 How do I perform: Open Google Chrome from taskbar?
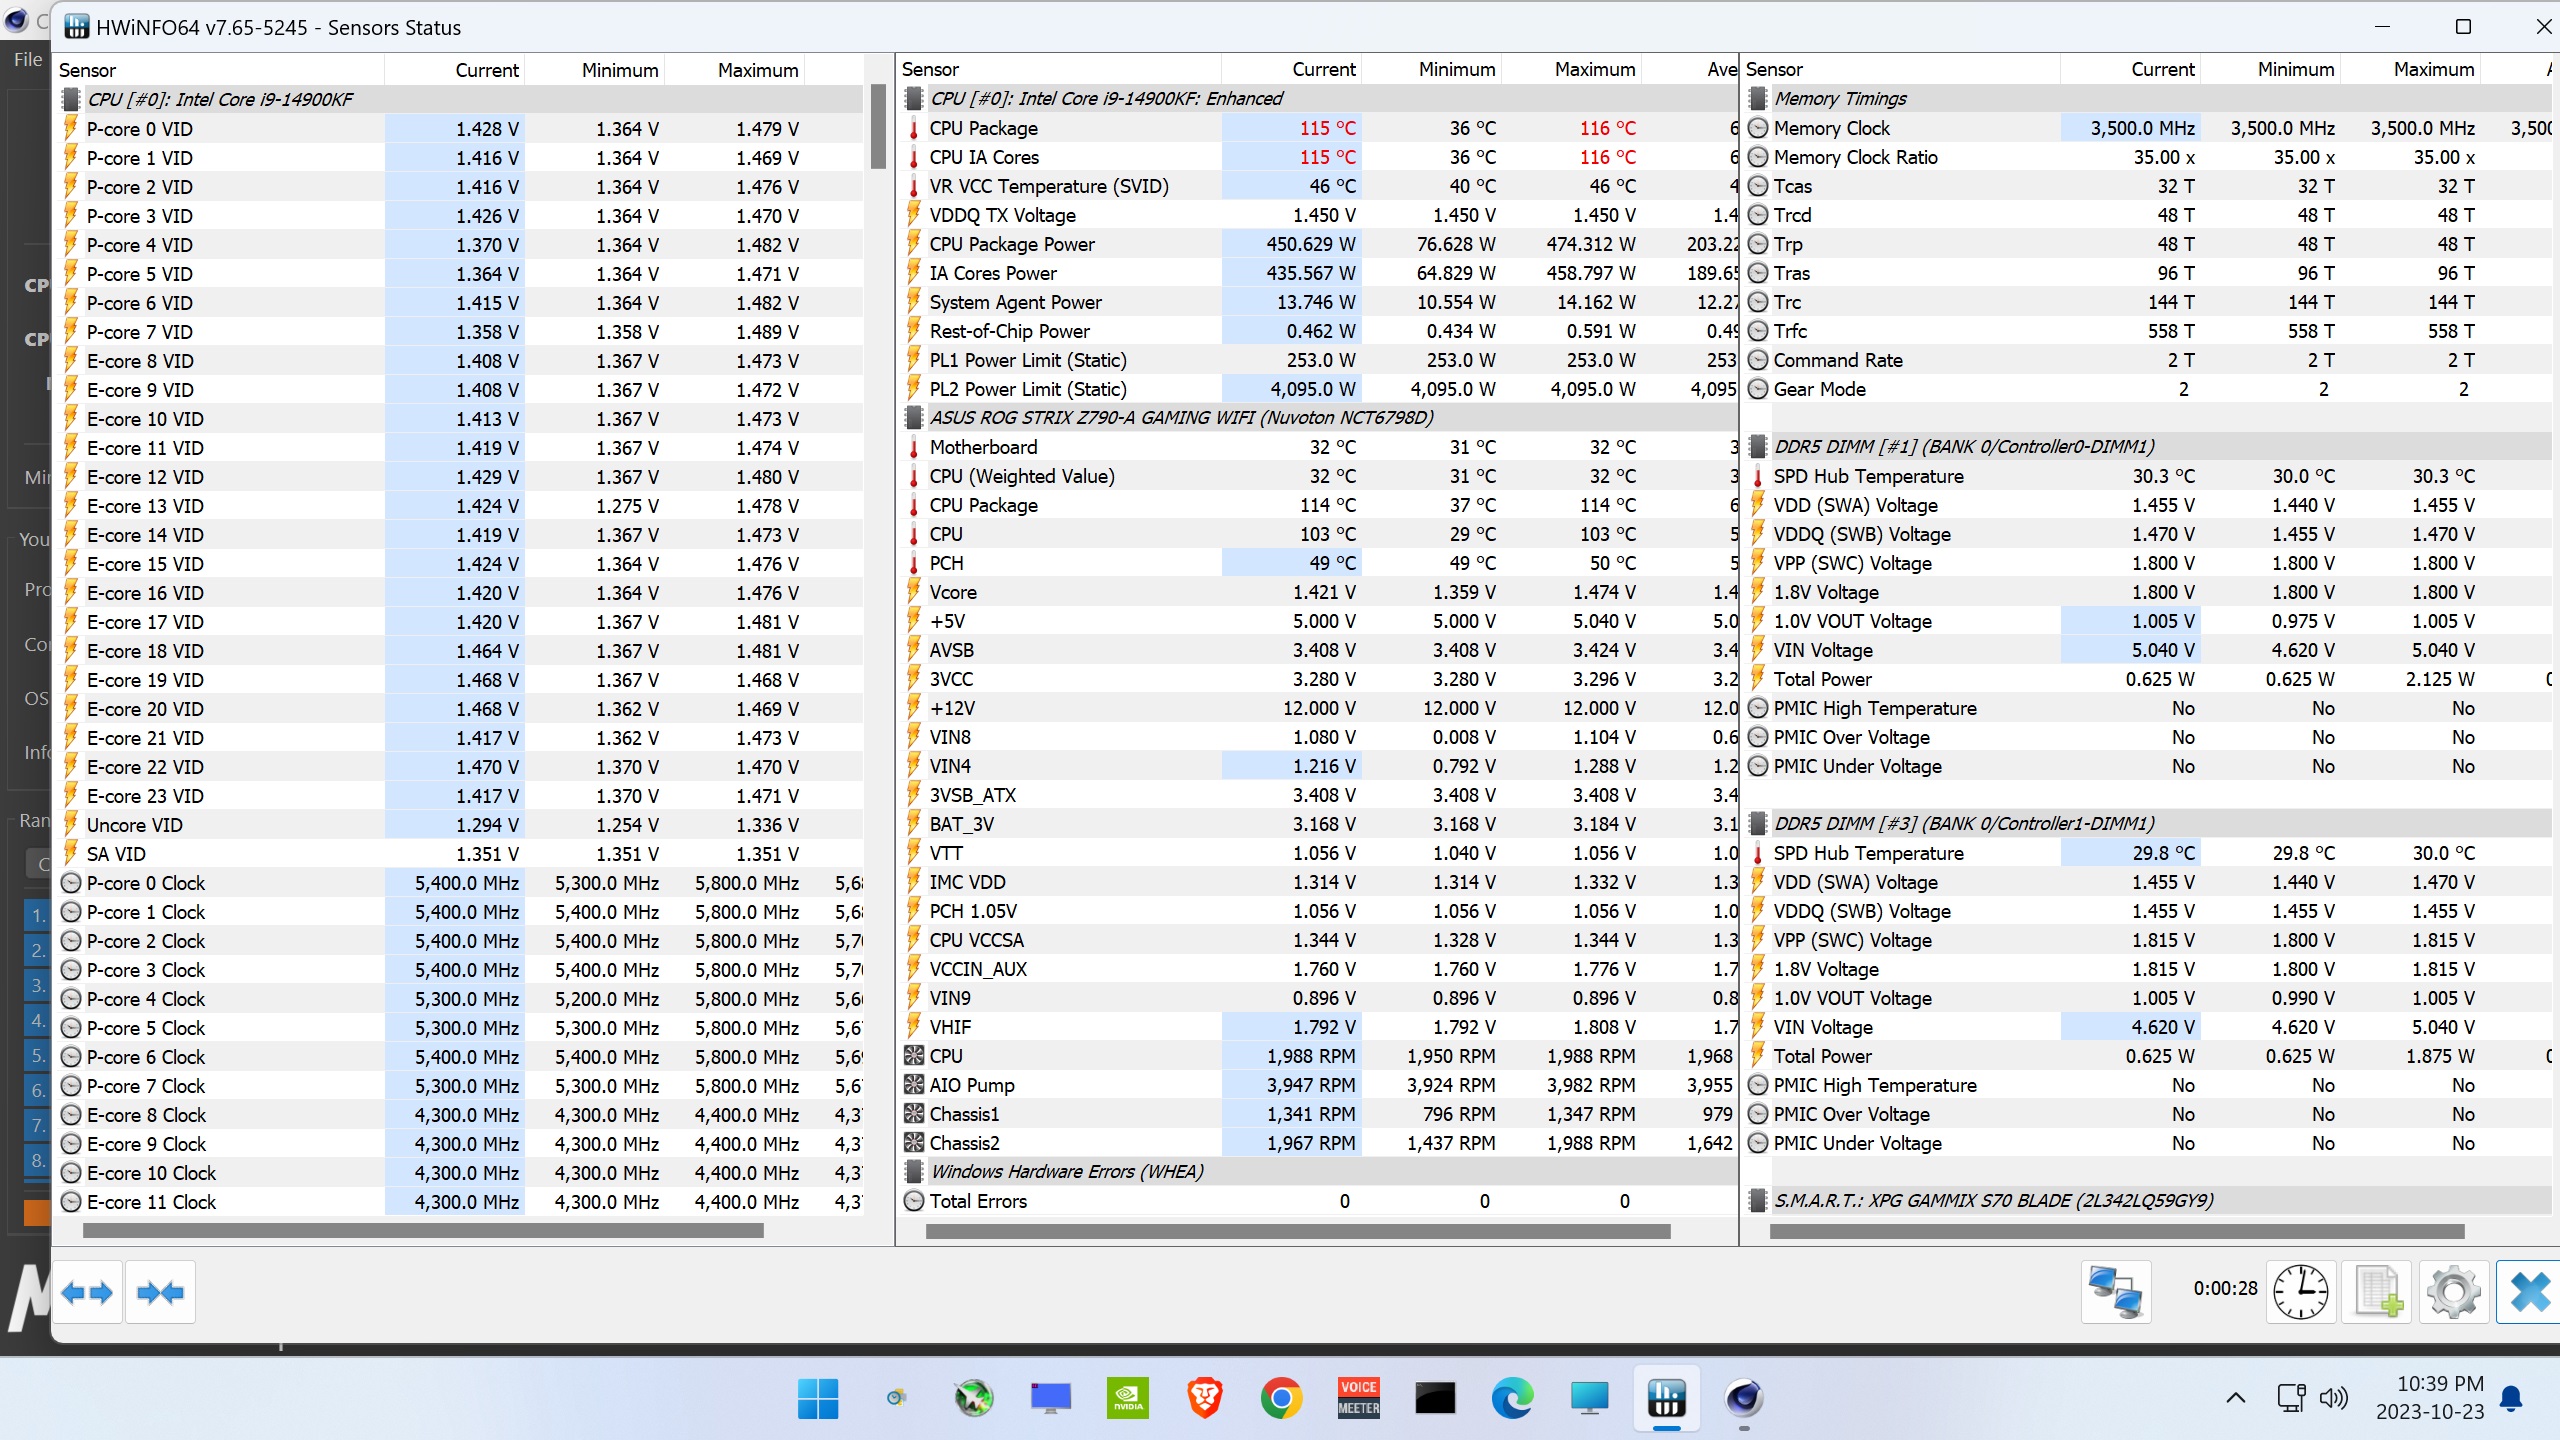pos(1282,1398)
